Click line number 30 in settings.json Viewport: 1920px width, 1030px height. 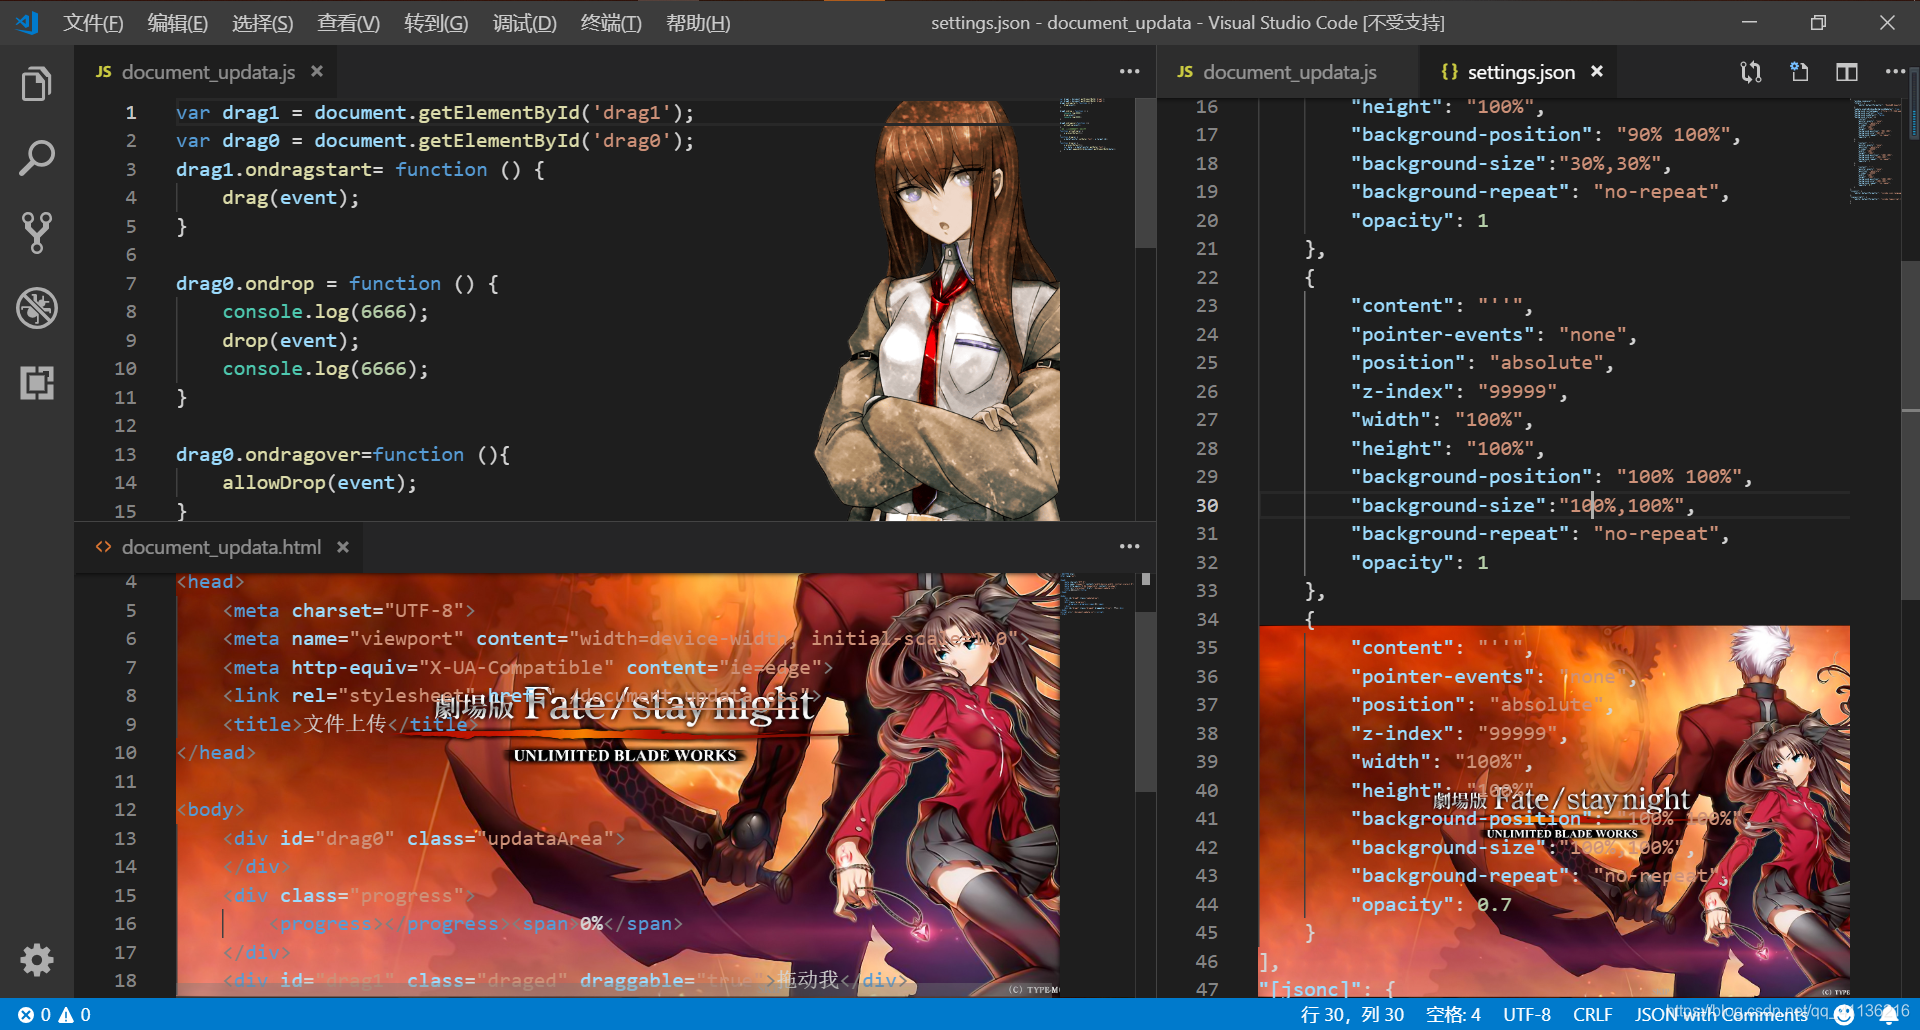pyautogui.click(x=1207, y=505)
